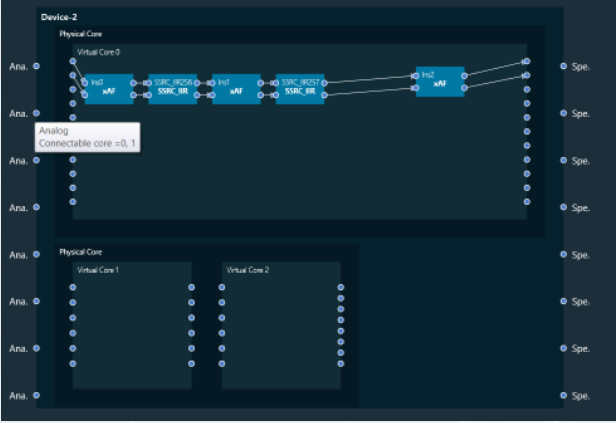The image size is (616, 423).
Task: Click Ins2 block's lower output port
Action: [464, 88]
